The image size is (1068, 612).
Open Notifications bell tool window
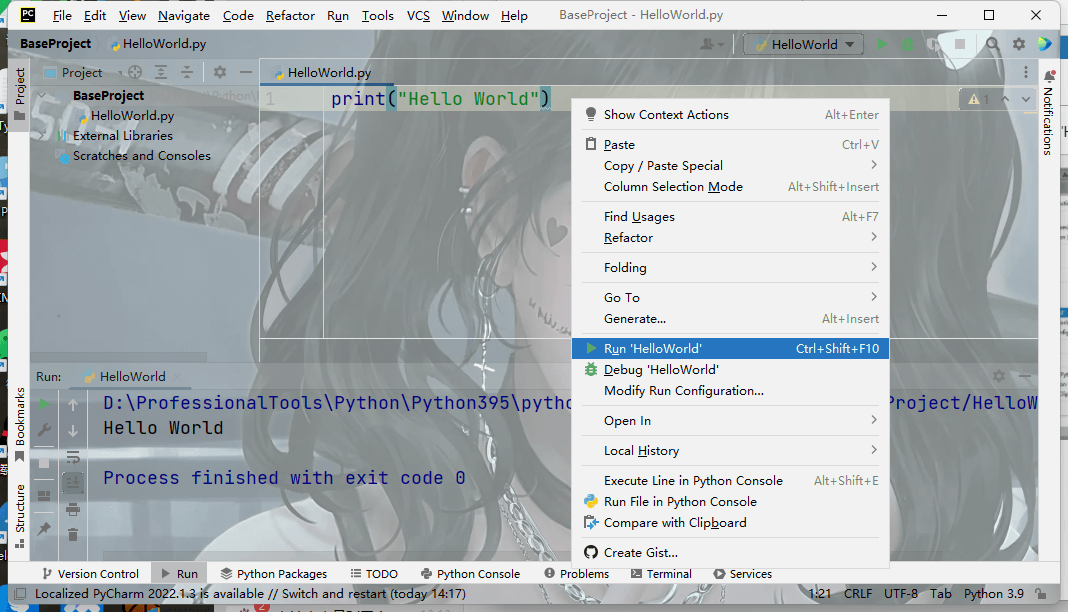(x=1050, y=76)
